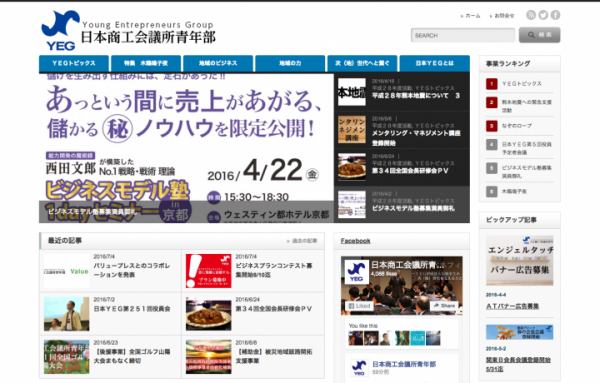The width and height of the screenshot is (600, 383).
Task: Toggle the Liked button in Facebook widget
Action: click(360, 306)
